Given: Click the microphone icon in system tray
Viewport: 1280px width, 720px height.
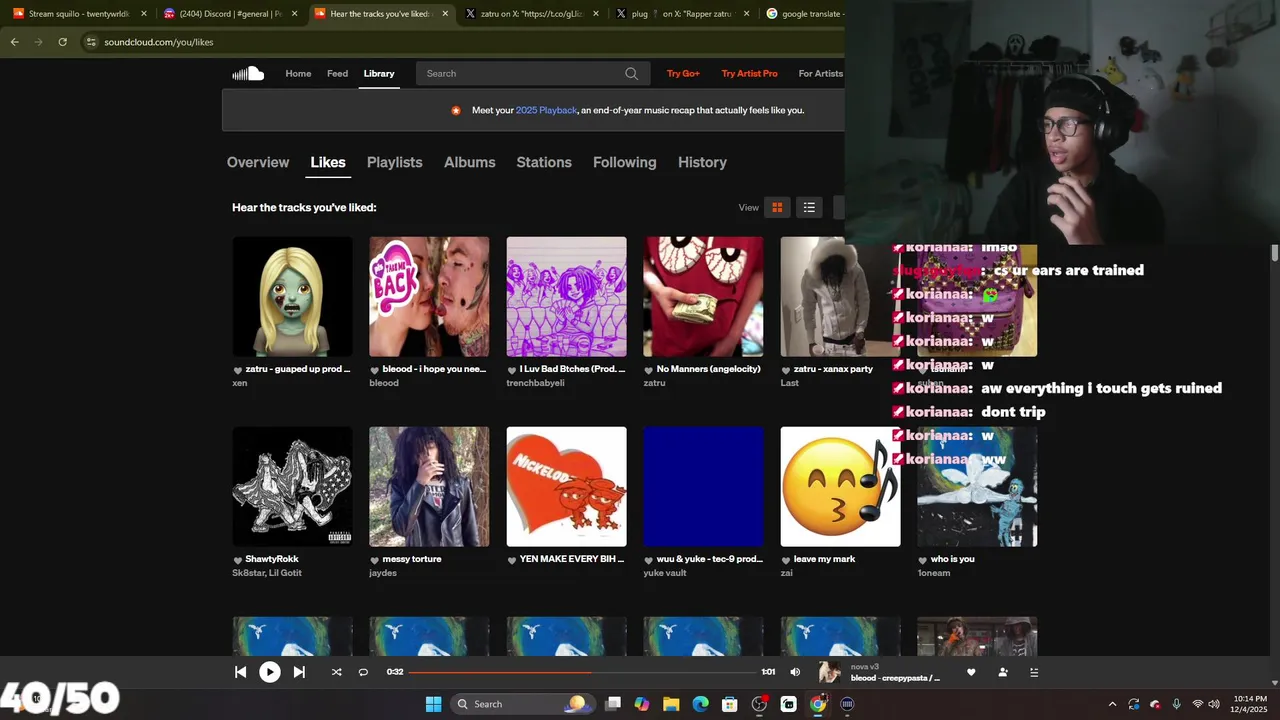Looking at the screenshot, I should tap(1176, 704).
